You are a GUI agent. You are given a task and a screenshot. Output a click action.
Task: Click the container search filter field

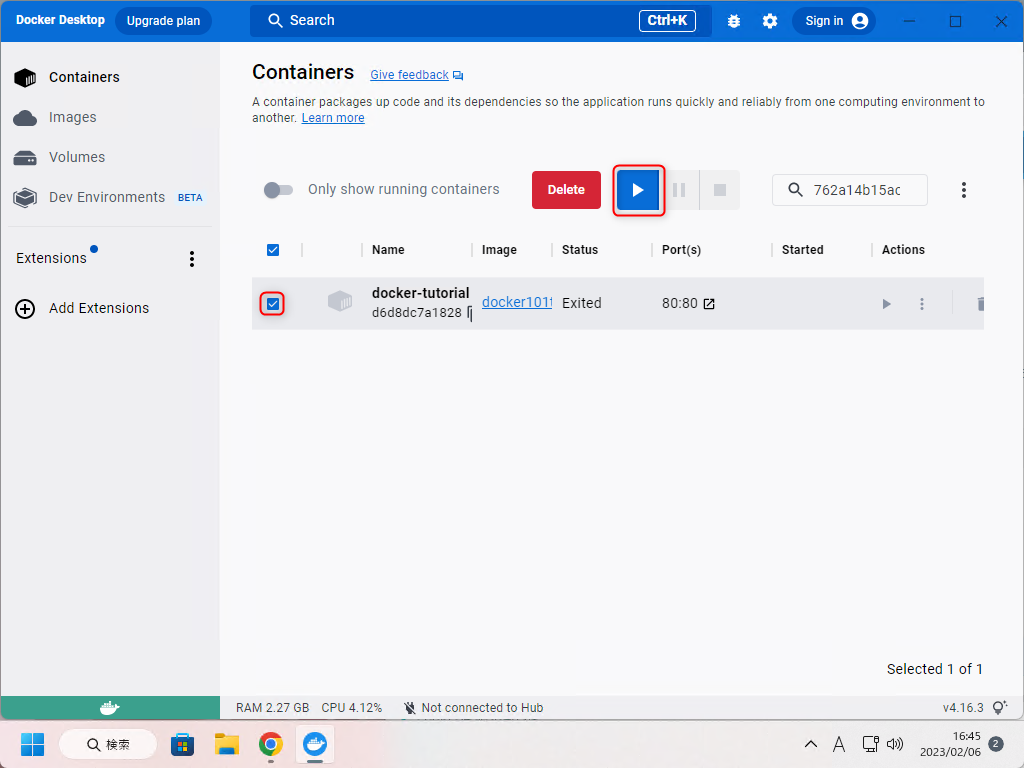point(850,190)
